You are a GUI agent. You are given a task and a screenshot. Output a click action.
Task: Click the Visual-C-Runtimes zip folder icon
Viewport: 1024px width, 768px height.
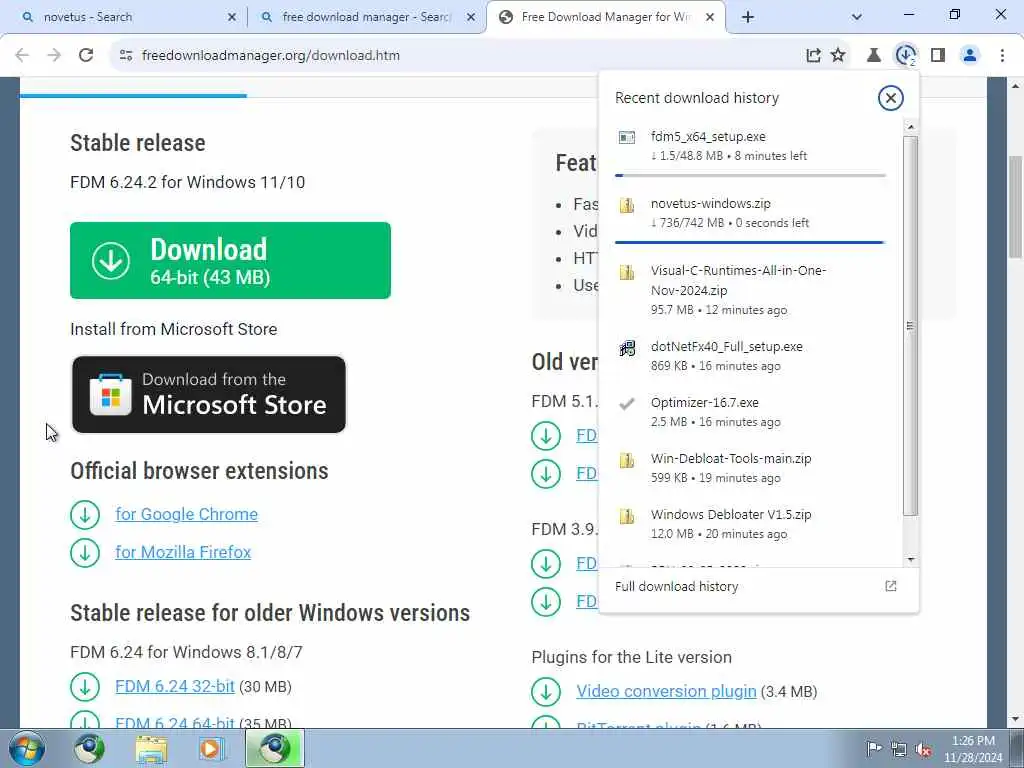[x=627, y=272]
